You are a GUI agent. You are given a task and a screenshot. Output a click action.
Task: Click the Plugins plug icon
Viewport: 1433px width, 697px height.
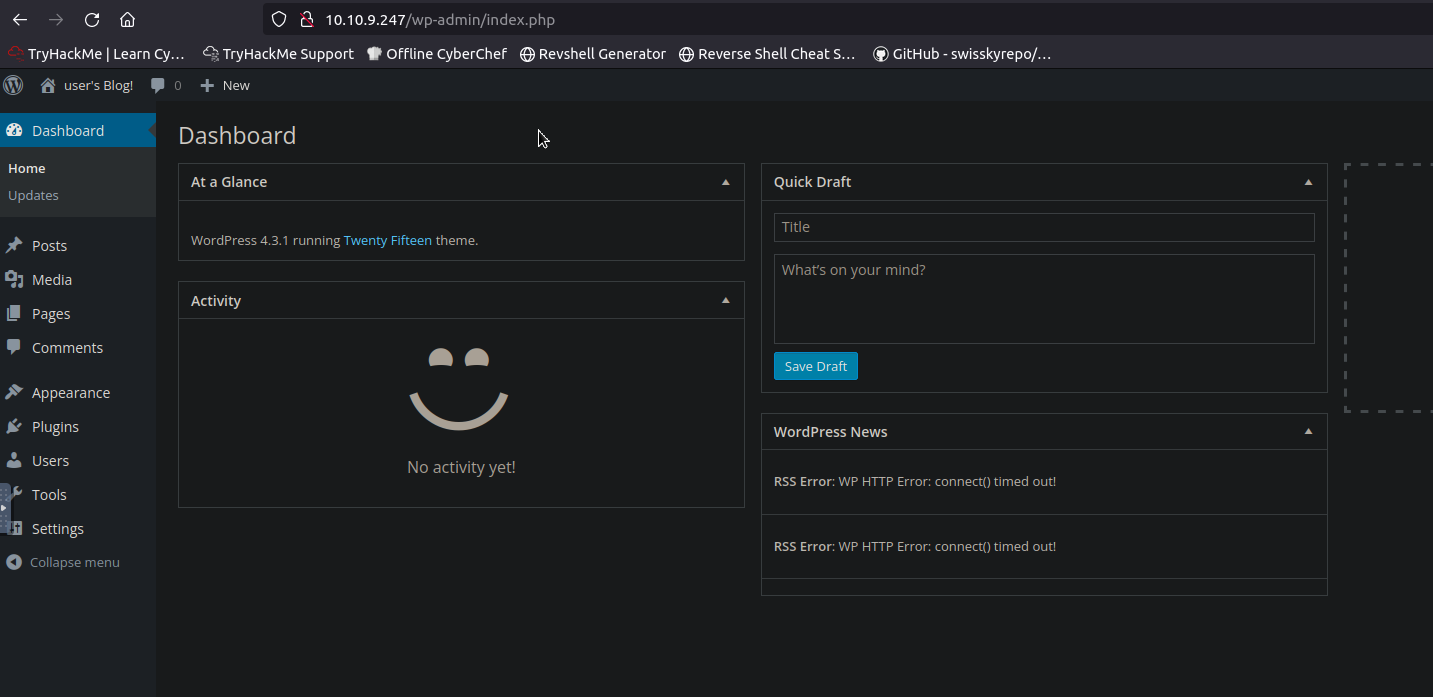[x=14, y=426]
